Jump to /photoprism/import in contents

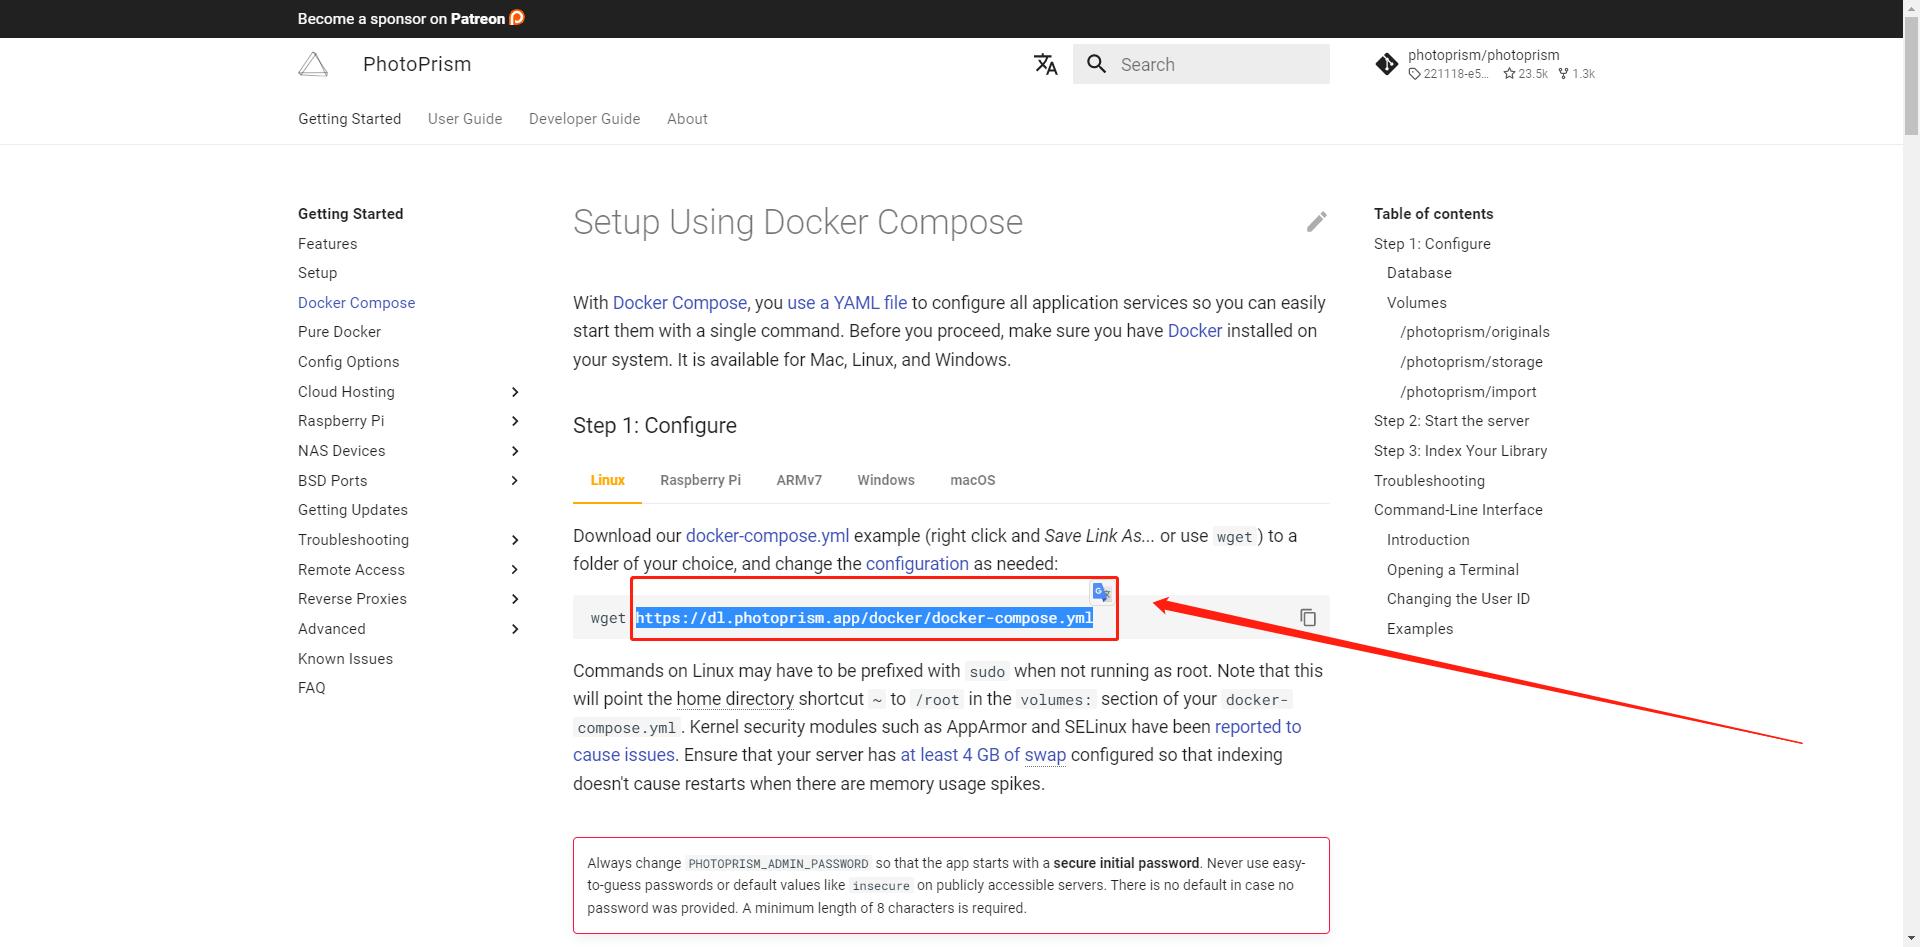click(x=1468, y=392)
